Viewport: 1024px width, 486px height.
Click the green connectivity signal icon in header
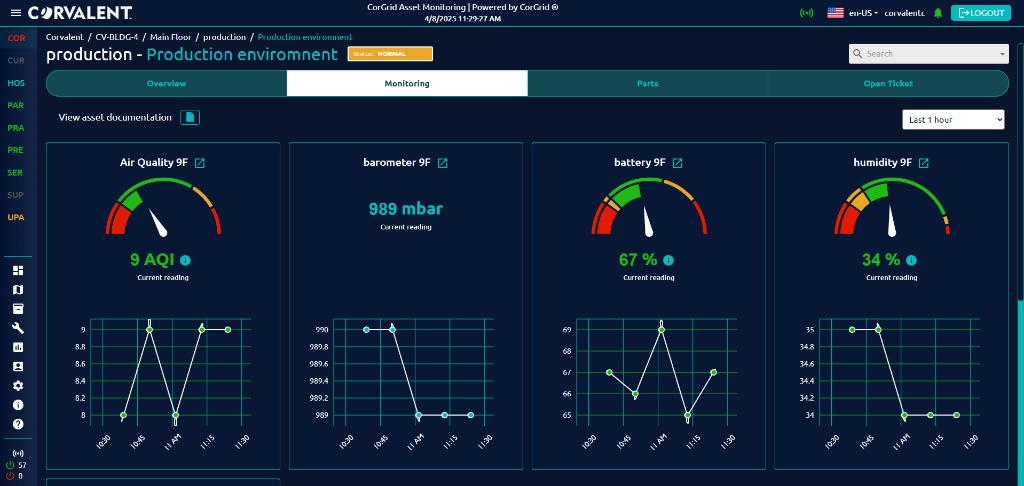(807, 13)
